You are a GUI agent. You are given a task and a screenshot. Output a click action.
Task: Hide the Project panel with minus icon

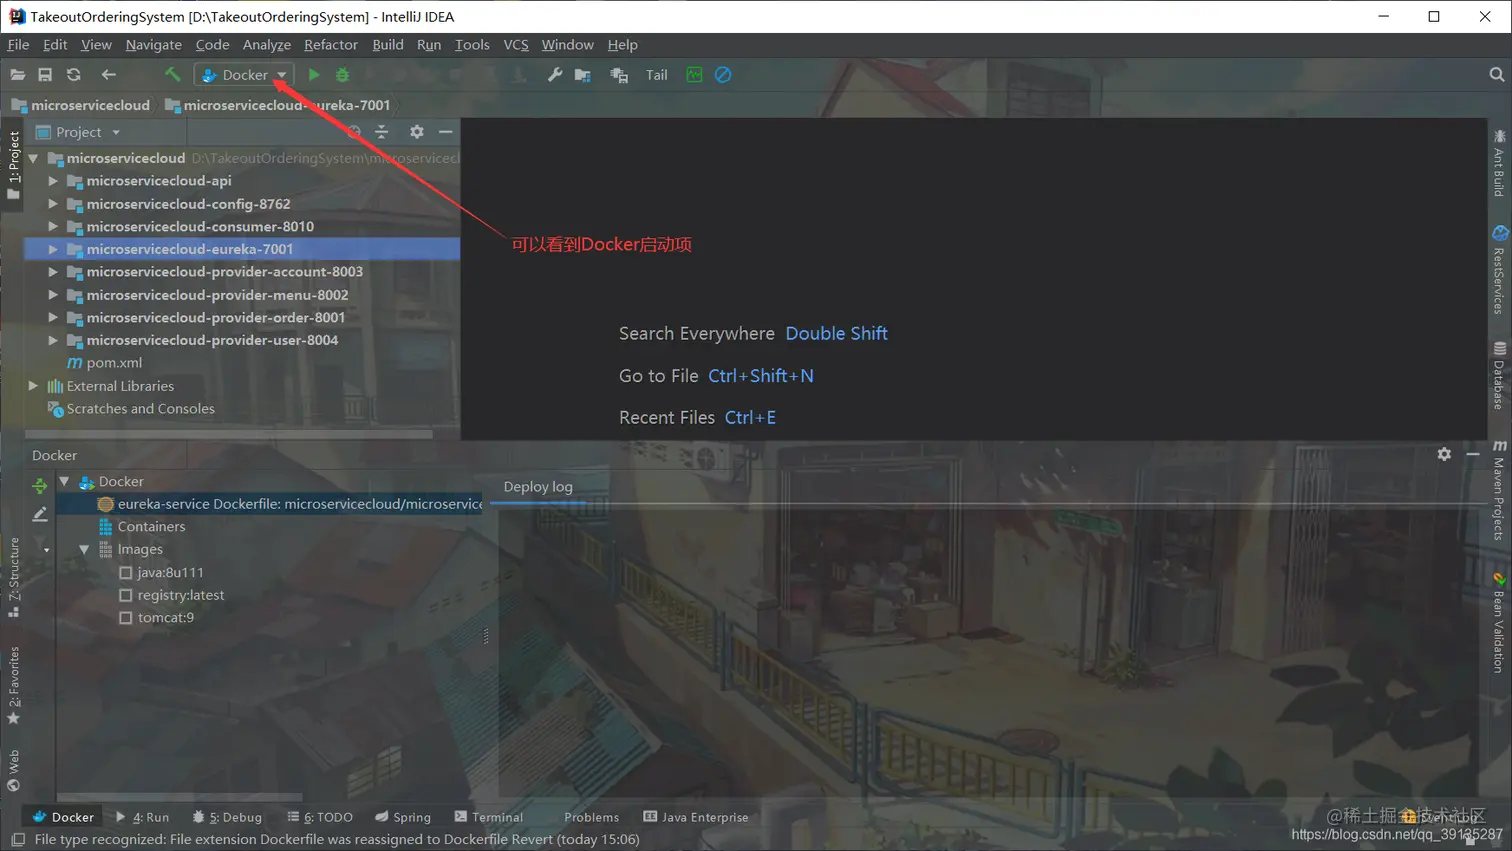click(x=446, y=132)
